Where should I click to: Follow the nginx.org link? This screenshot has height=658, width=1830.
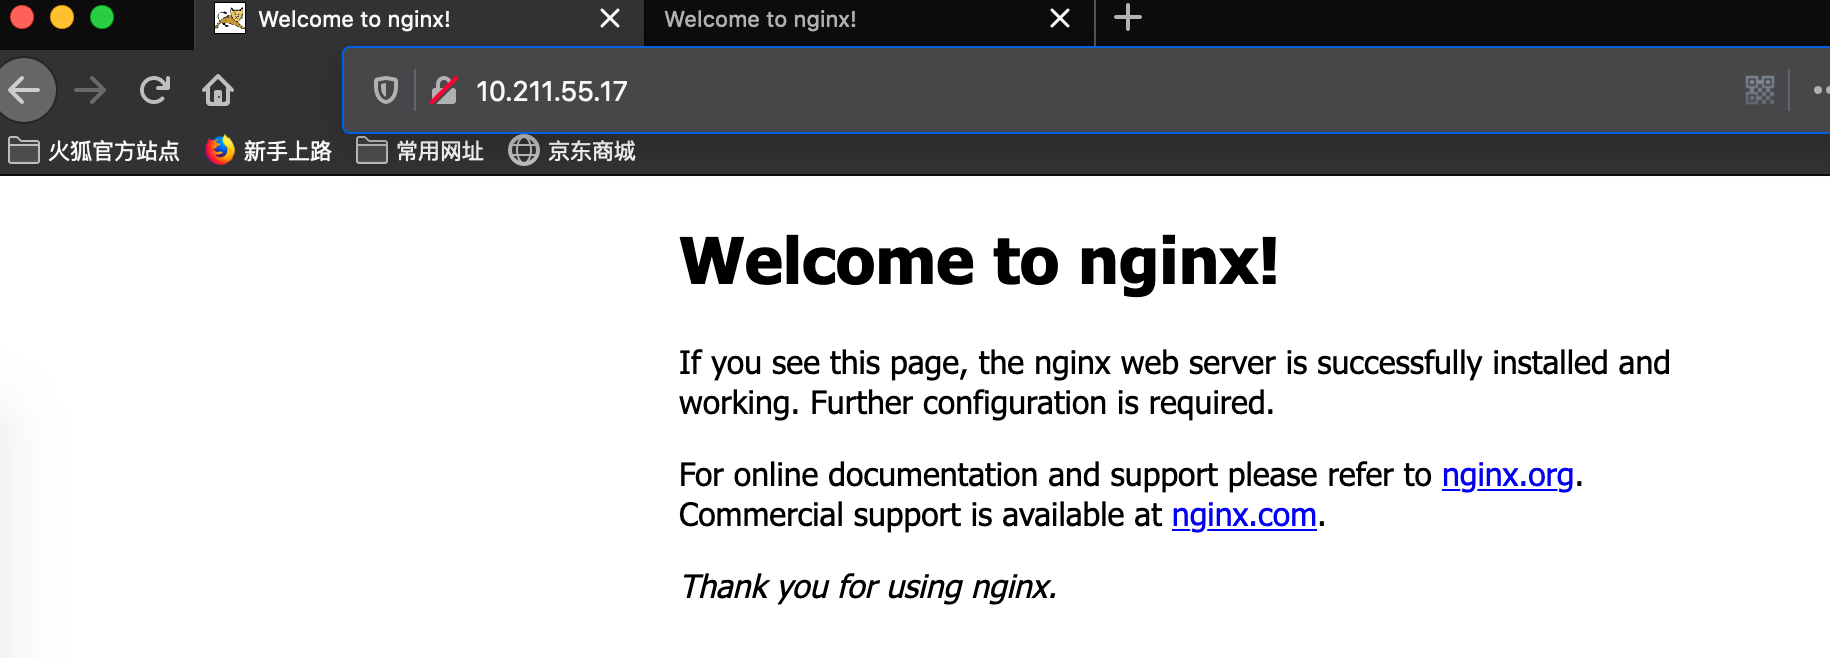1507,475
